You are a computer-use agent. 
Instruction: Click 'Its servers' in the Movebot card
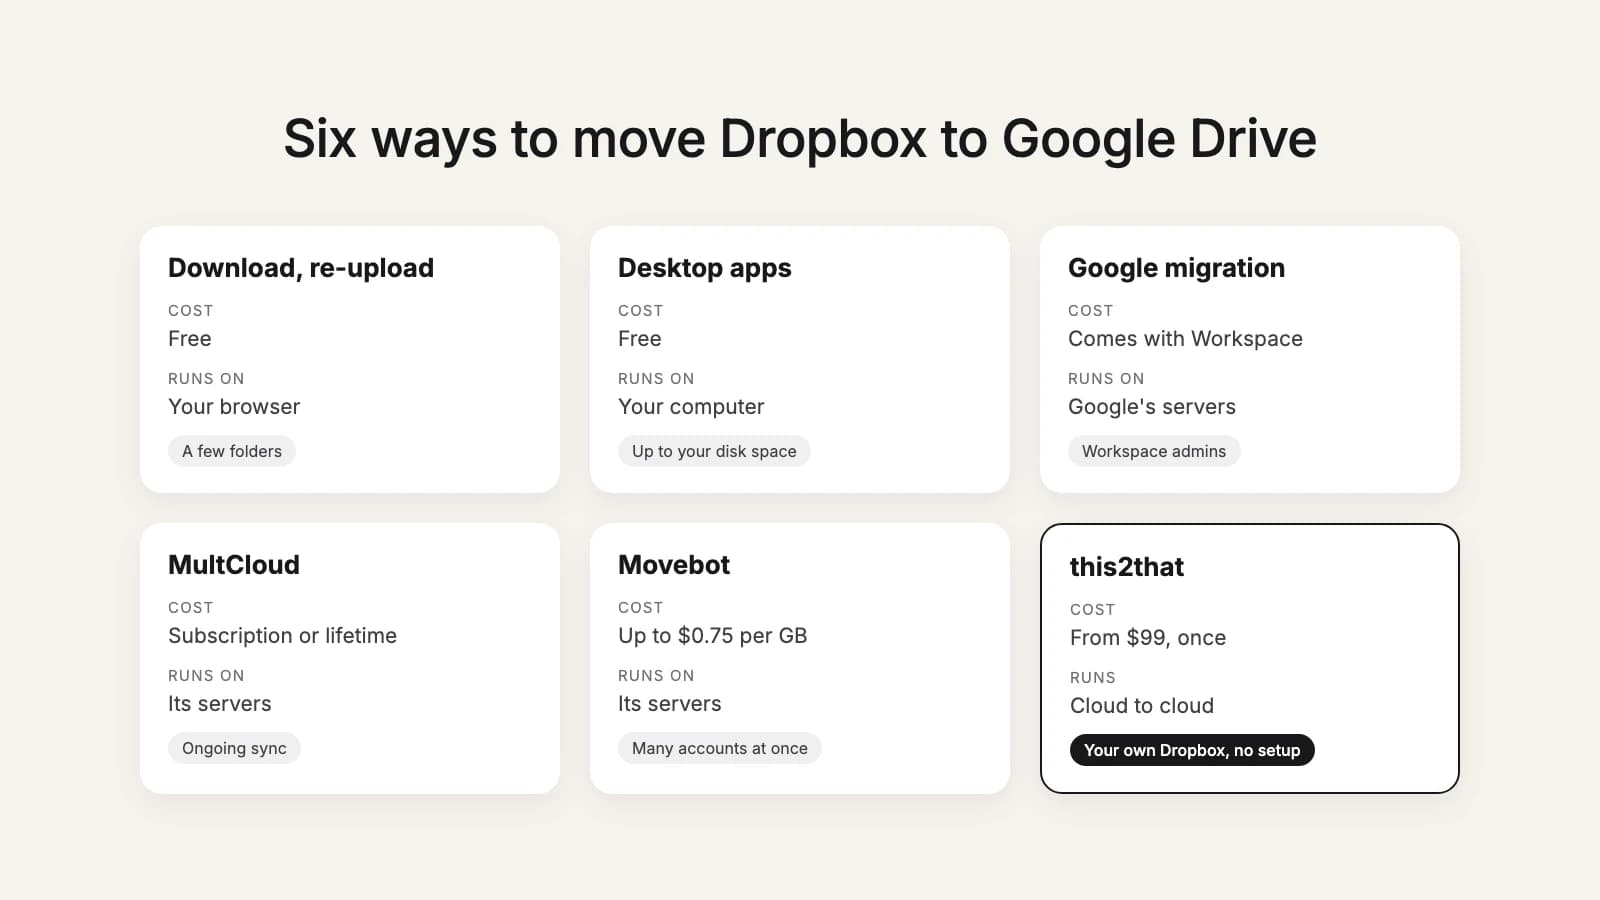670,704
